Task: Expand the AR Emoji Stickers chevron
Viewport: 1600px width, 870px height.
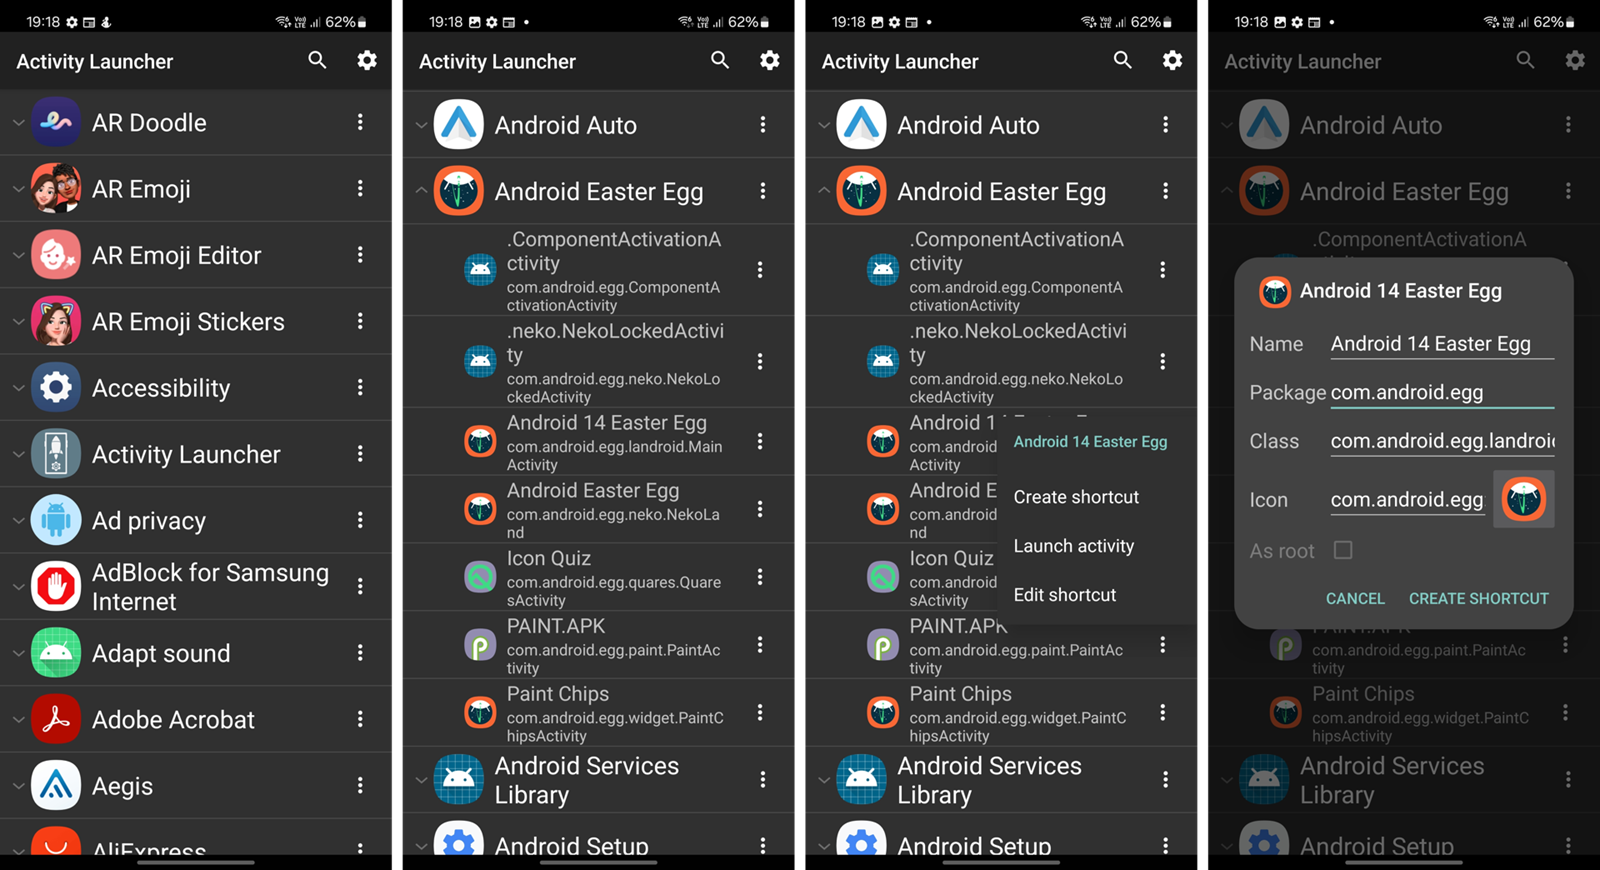Action: pos(18,321)
